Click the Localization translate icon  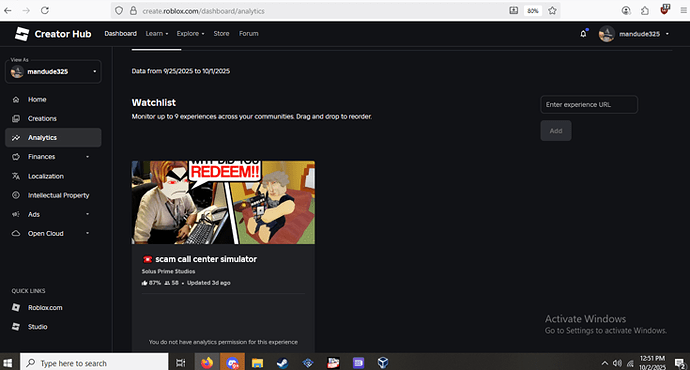(16, 176)
